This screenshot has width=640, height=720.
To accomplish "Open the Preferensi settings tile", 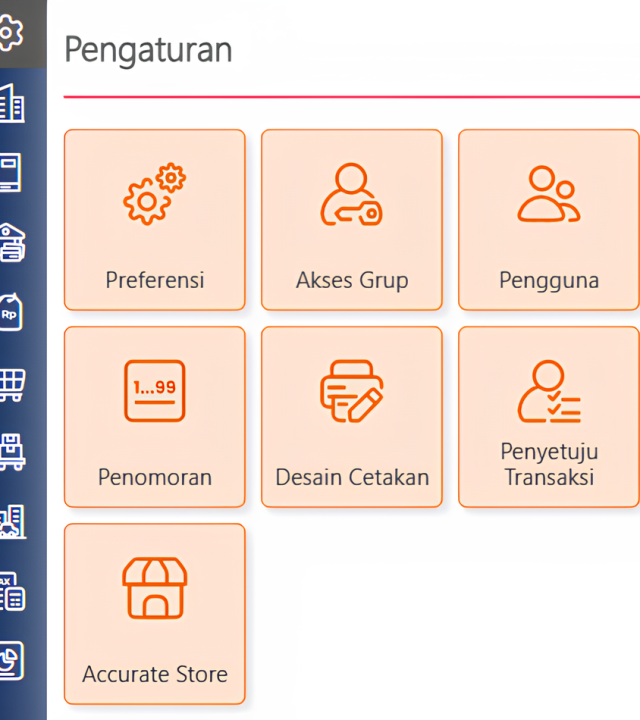I will 155,219.
